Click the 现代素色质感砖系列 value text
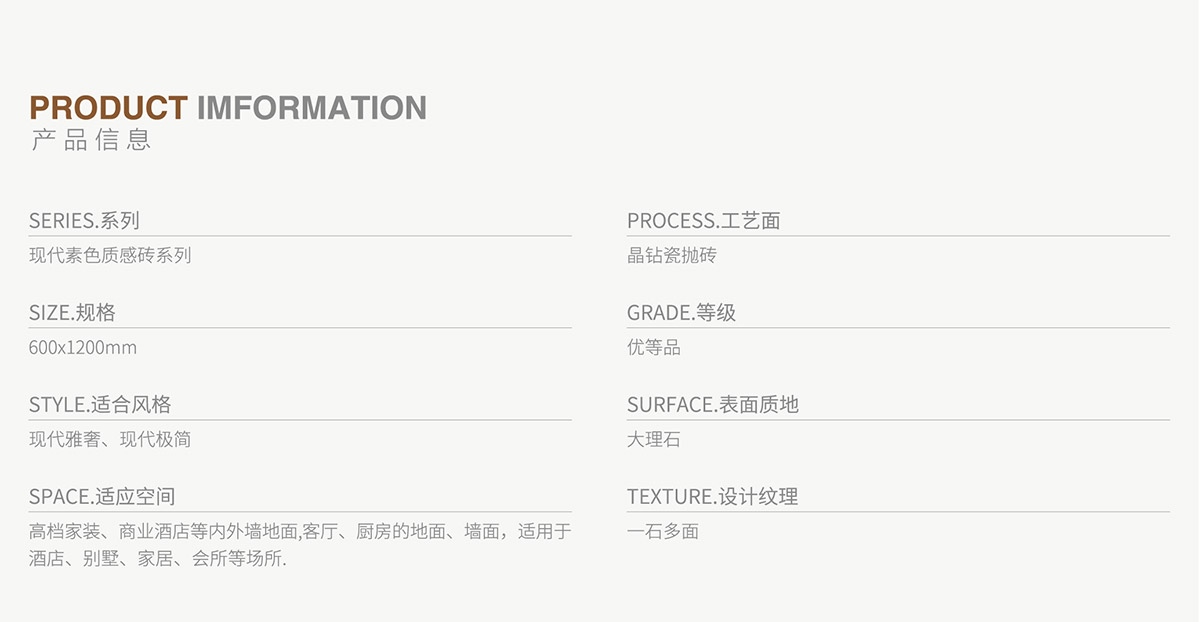The image size is (1200, 622). (x=110, y=256)
